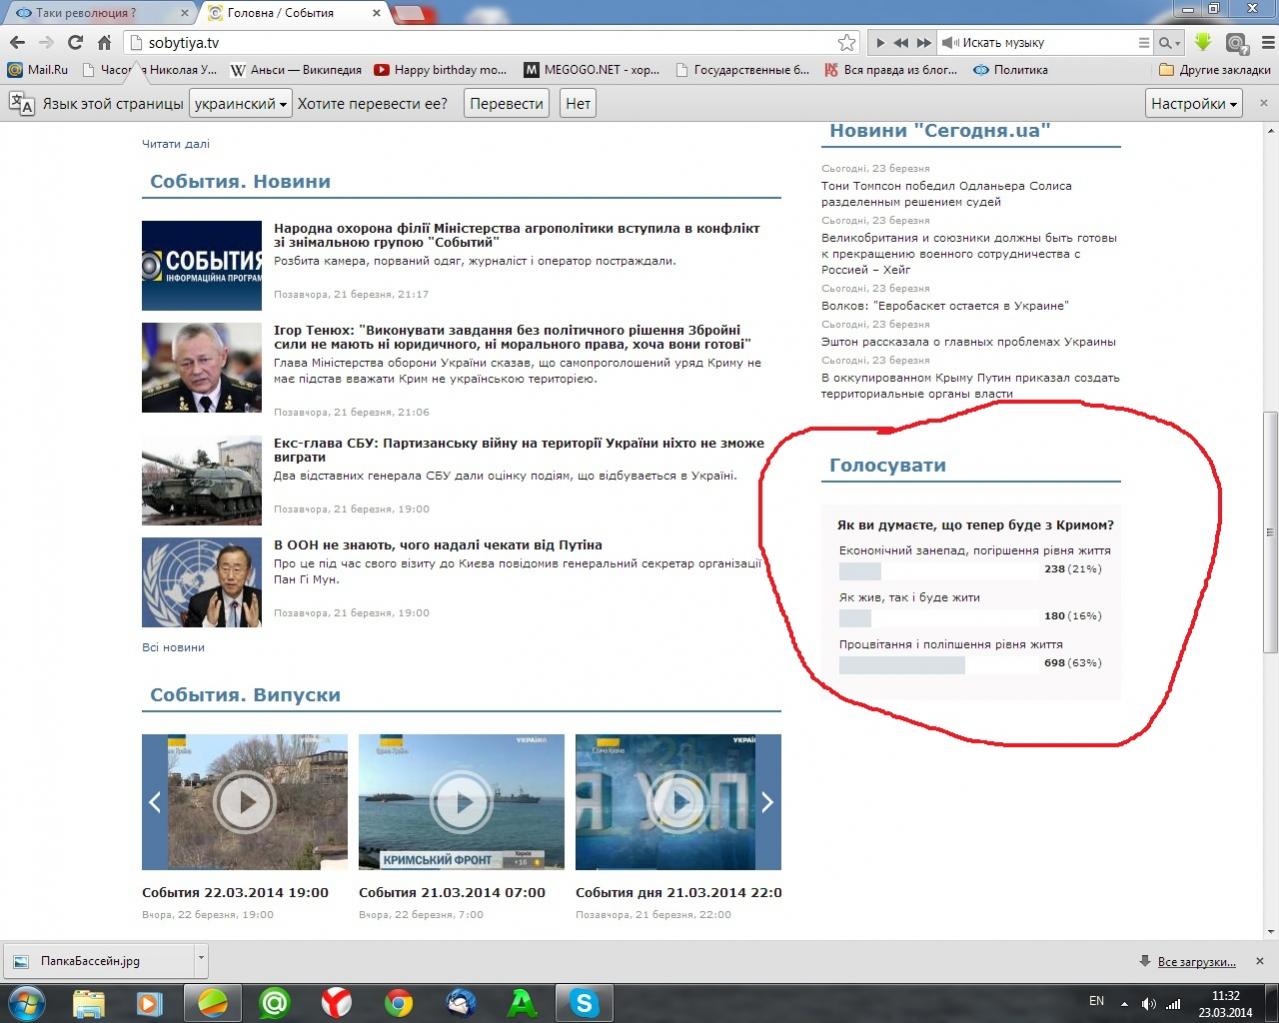Launch Yandex browser from the taskbar
1279x1023 pixels.
coord(336,1001)
